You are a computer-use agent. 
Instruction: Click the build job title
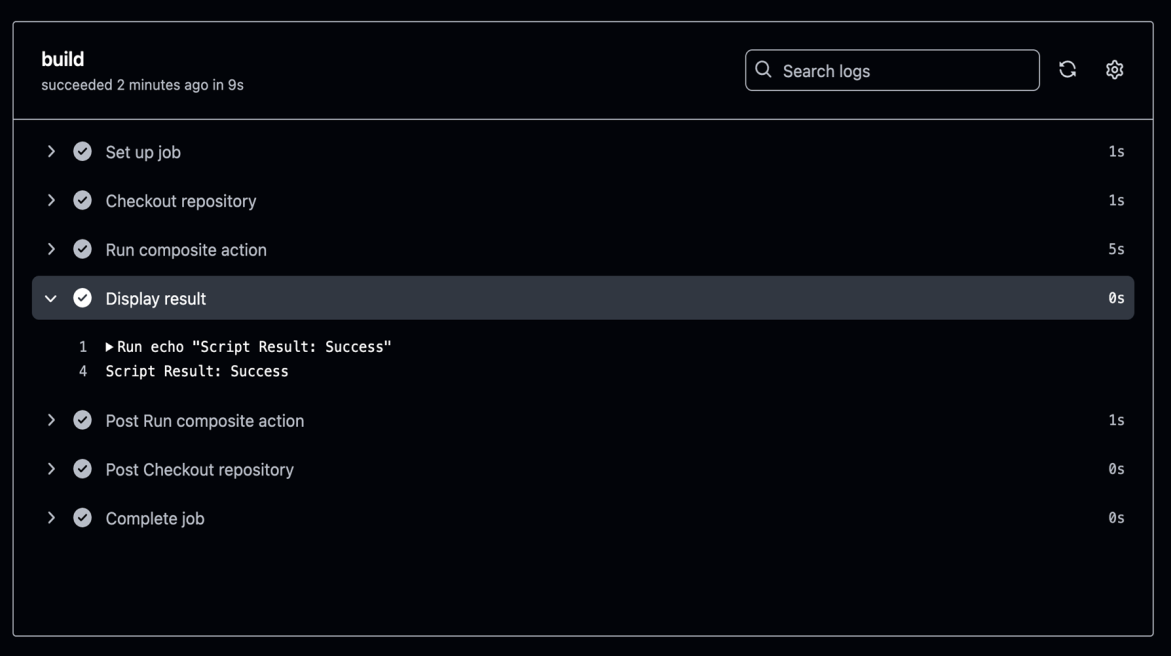(x=63, y=59)
